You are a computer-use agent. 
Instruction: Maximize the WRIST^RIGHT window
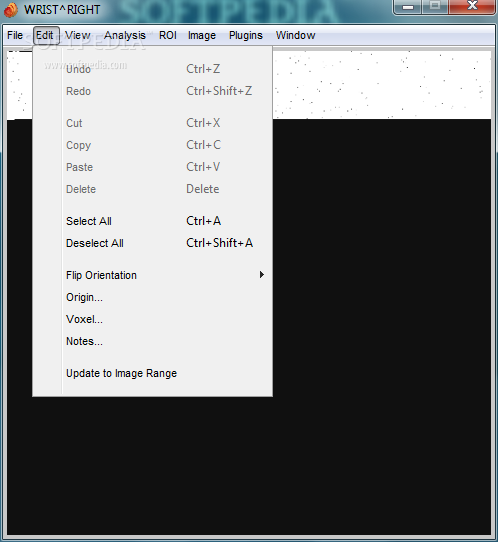(x=435, y=7)
